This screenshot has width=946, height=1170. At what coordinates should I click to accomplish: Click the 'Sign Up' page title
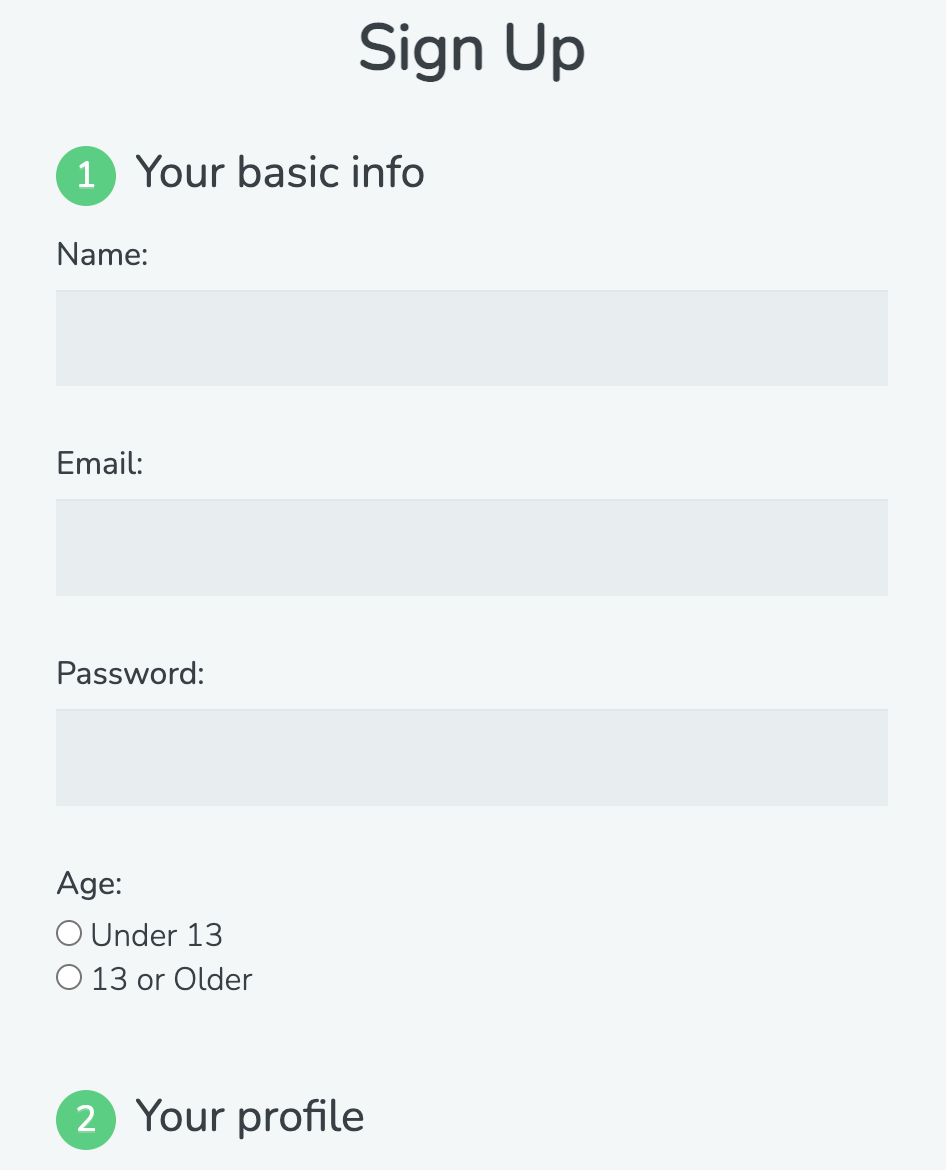pos(471,48)
